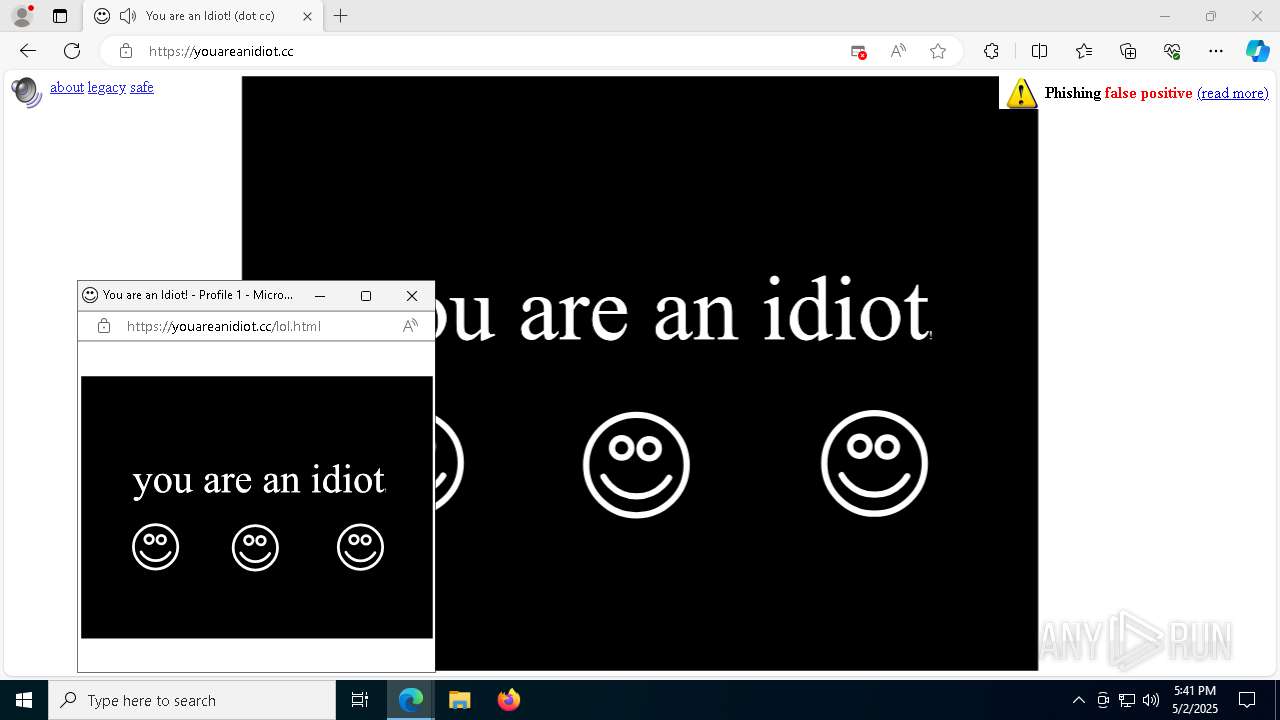The height and width of the screenshot is (720, 1280).
Task: Open File Explorer from the taskbar
Action: pos(459,700)
